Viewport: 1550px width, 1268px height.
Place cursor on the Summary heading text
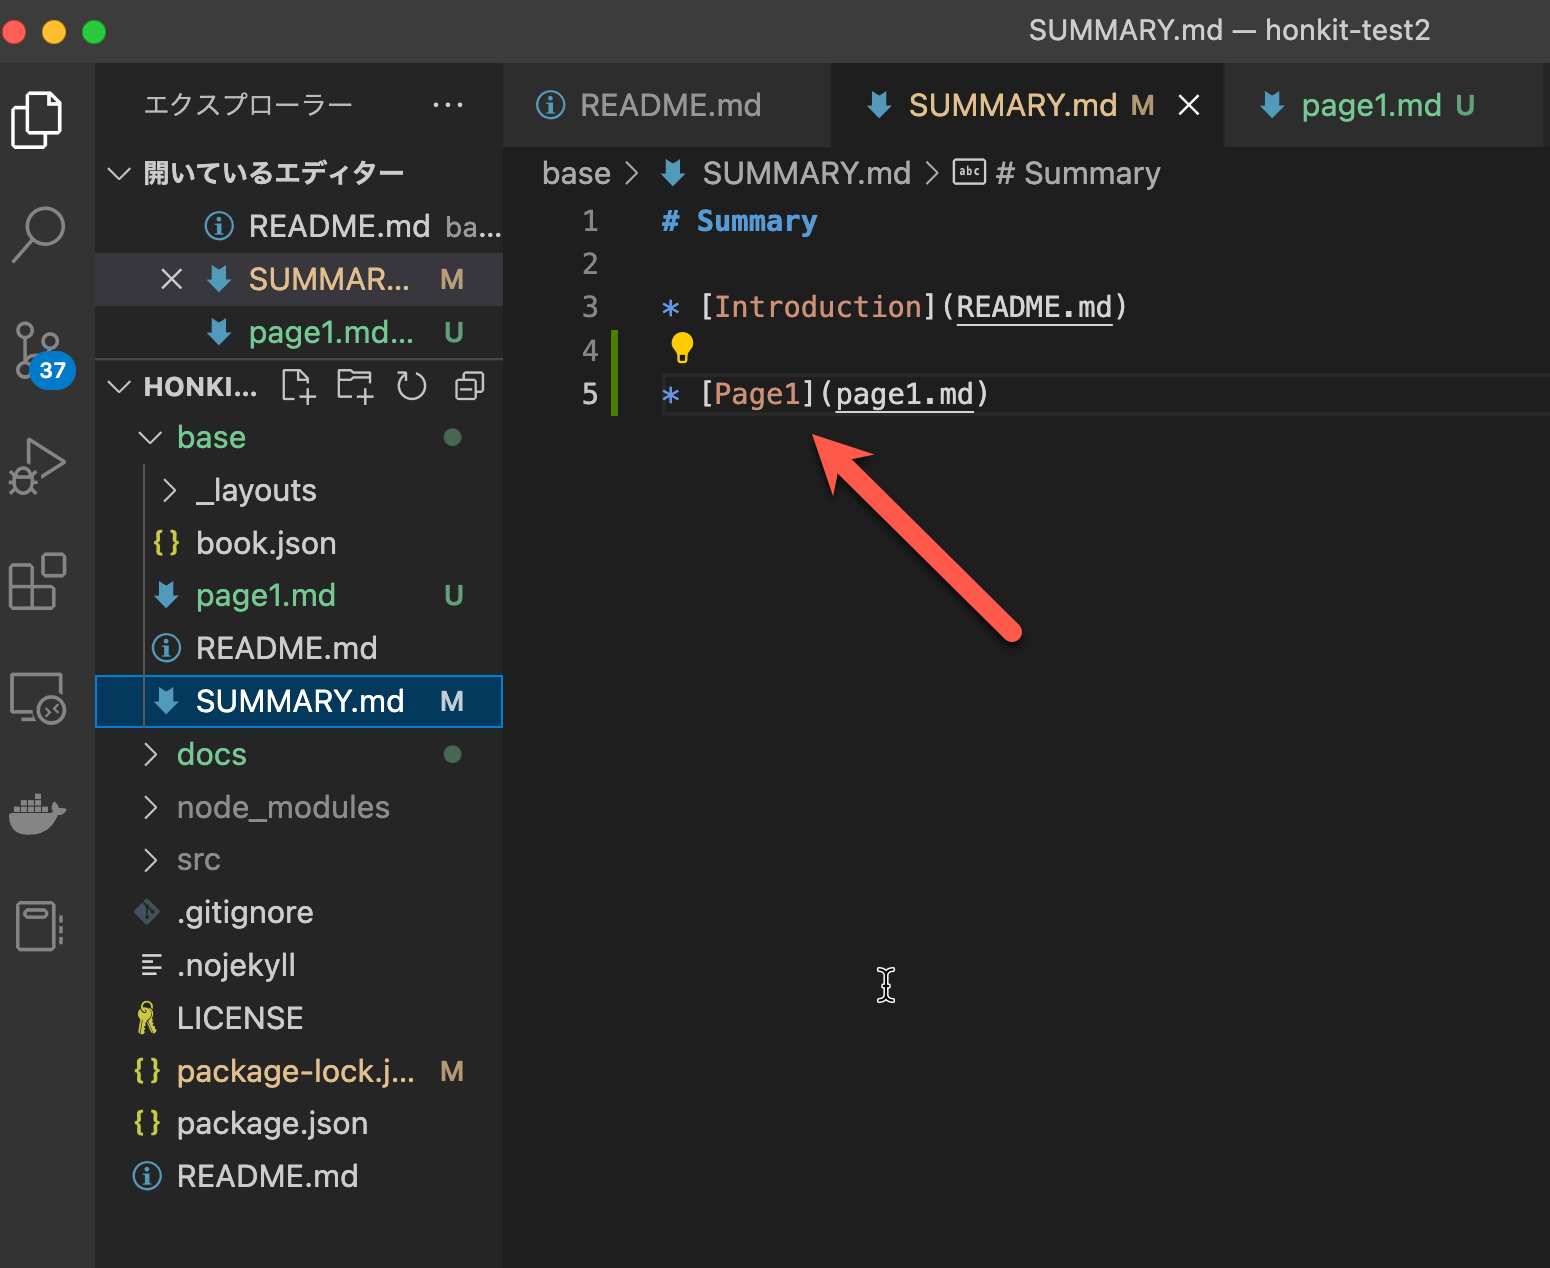coord(757,221)
